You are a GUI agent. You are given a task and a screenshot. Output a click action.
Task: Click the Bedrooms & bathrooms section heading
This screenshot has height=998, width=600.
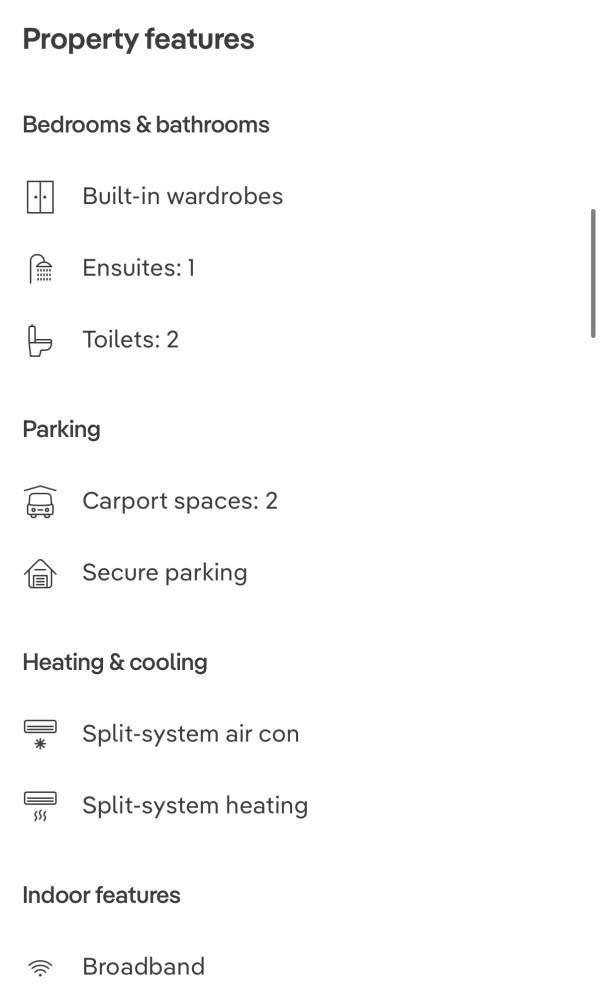click(x=146, y=125)
